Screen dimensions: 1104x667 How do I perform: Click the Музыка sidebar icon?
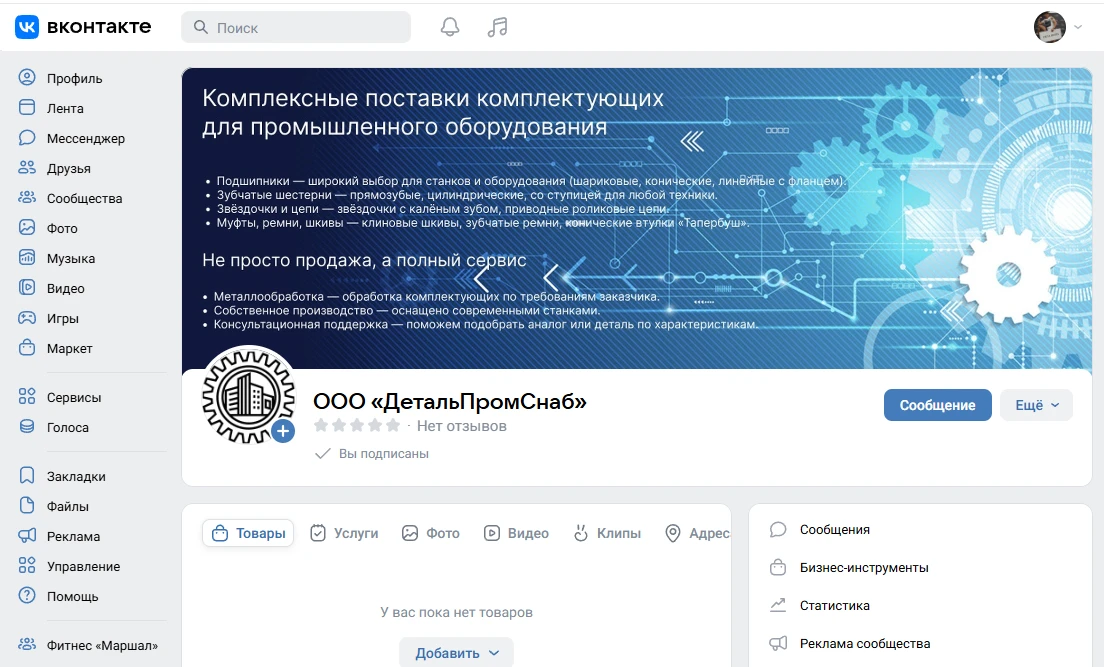coord(27,258)
